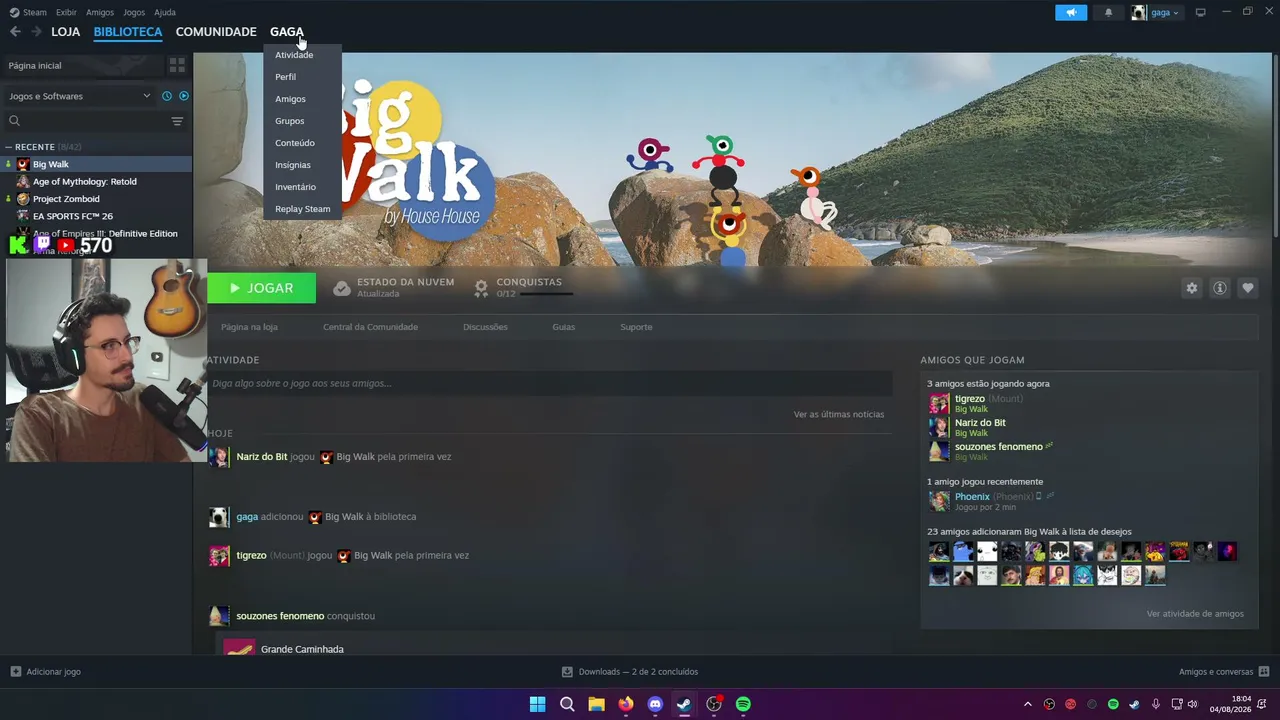Click the Página inicial button

(82, 65)
